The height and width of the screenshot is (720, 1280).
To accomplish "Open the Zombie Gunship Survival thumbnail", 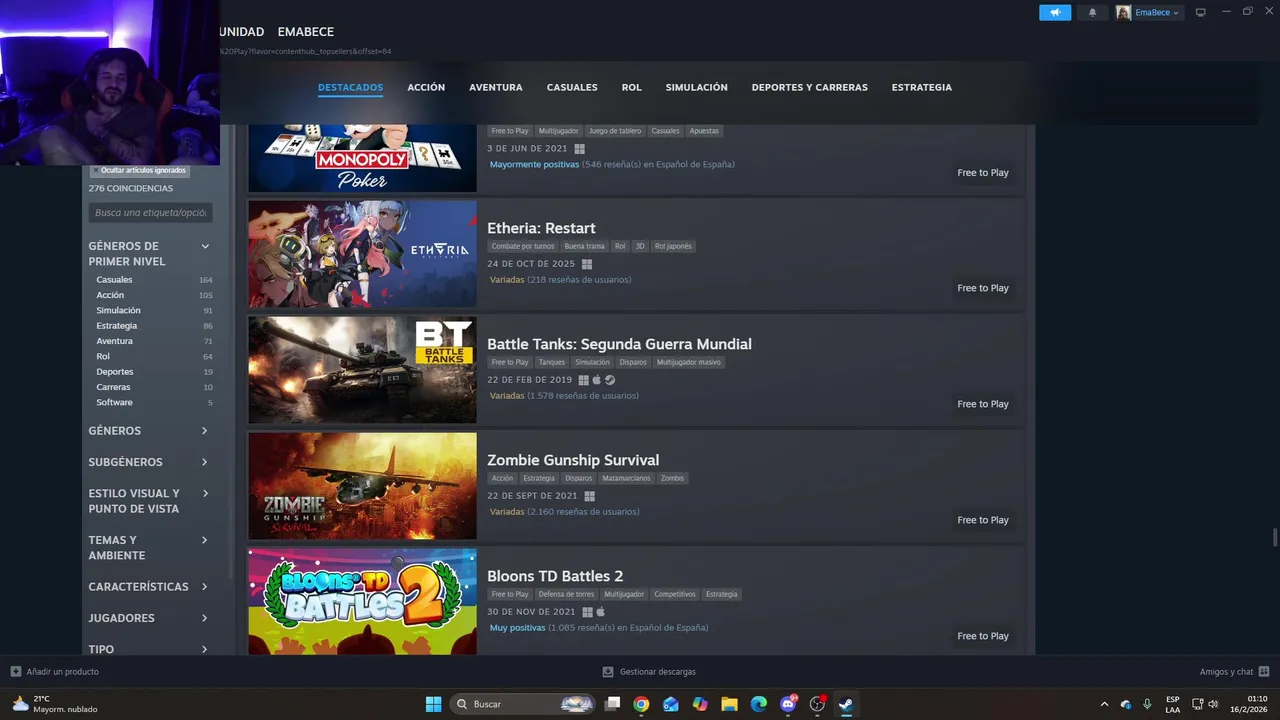I will click(x=362, y=486).
